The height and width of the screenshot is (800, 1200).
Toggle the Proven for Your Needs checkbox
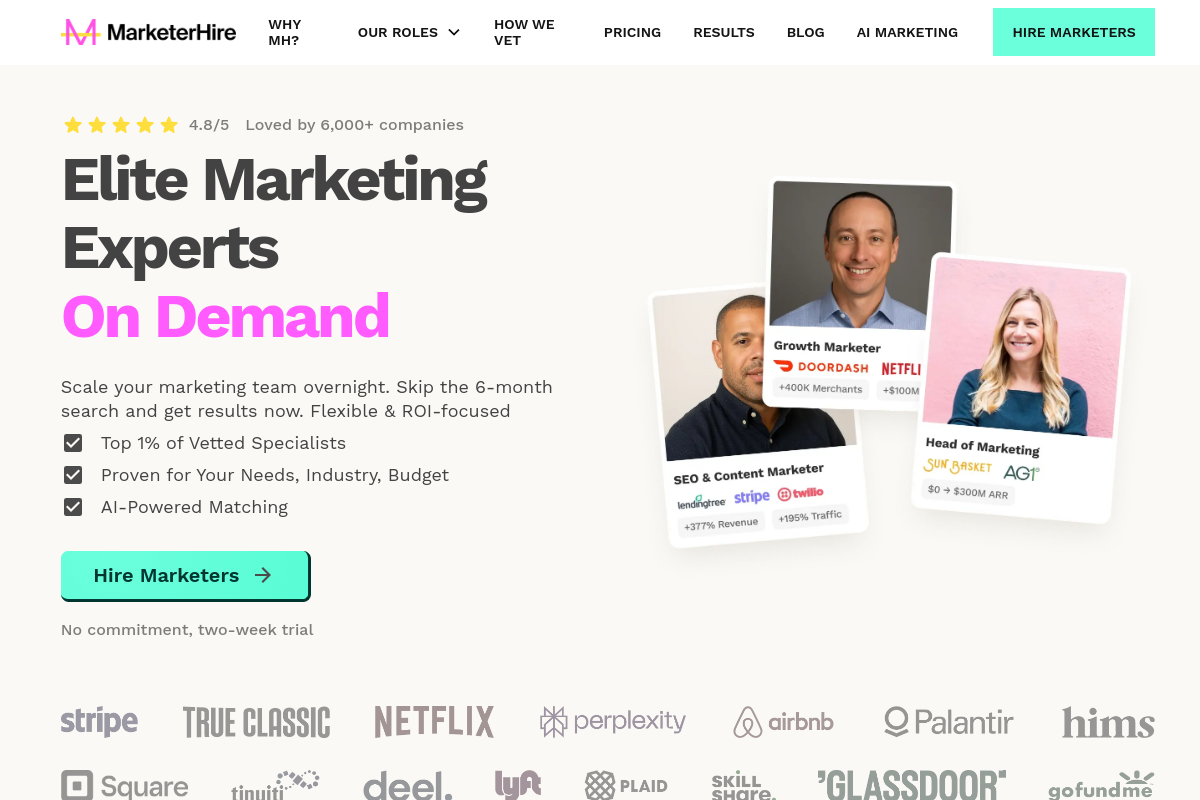click(73, 475)
